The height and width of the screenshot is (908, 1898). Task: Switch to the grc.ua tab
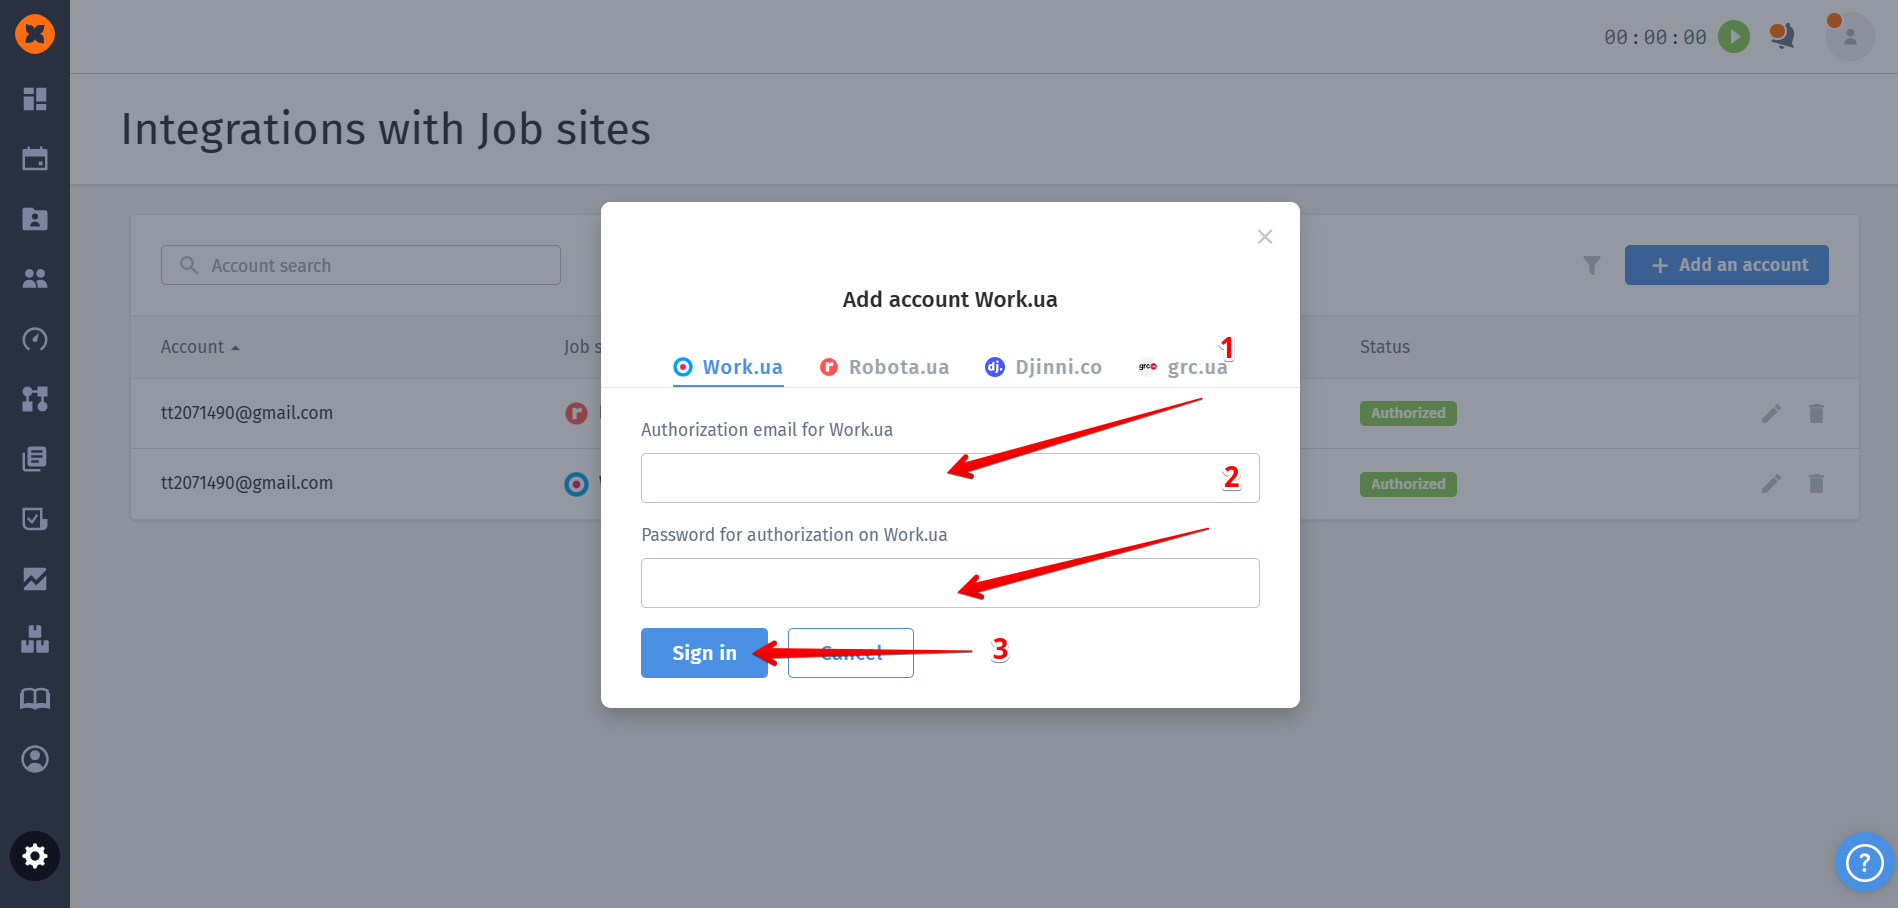tap(1183, 367)
